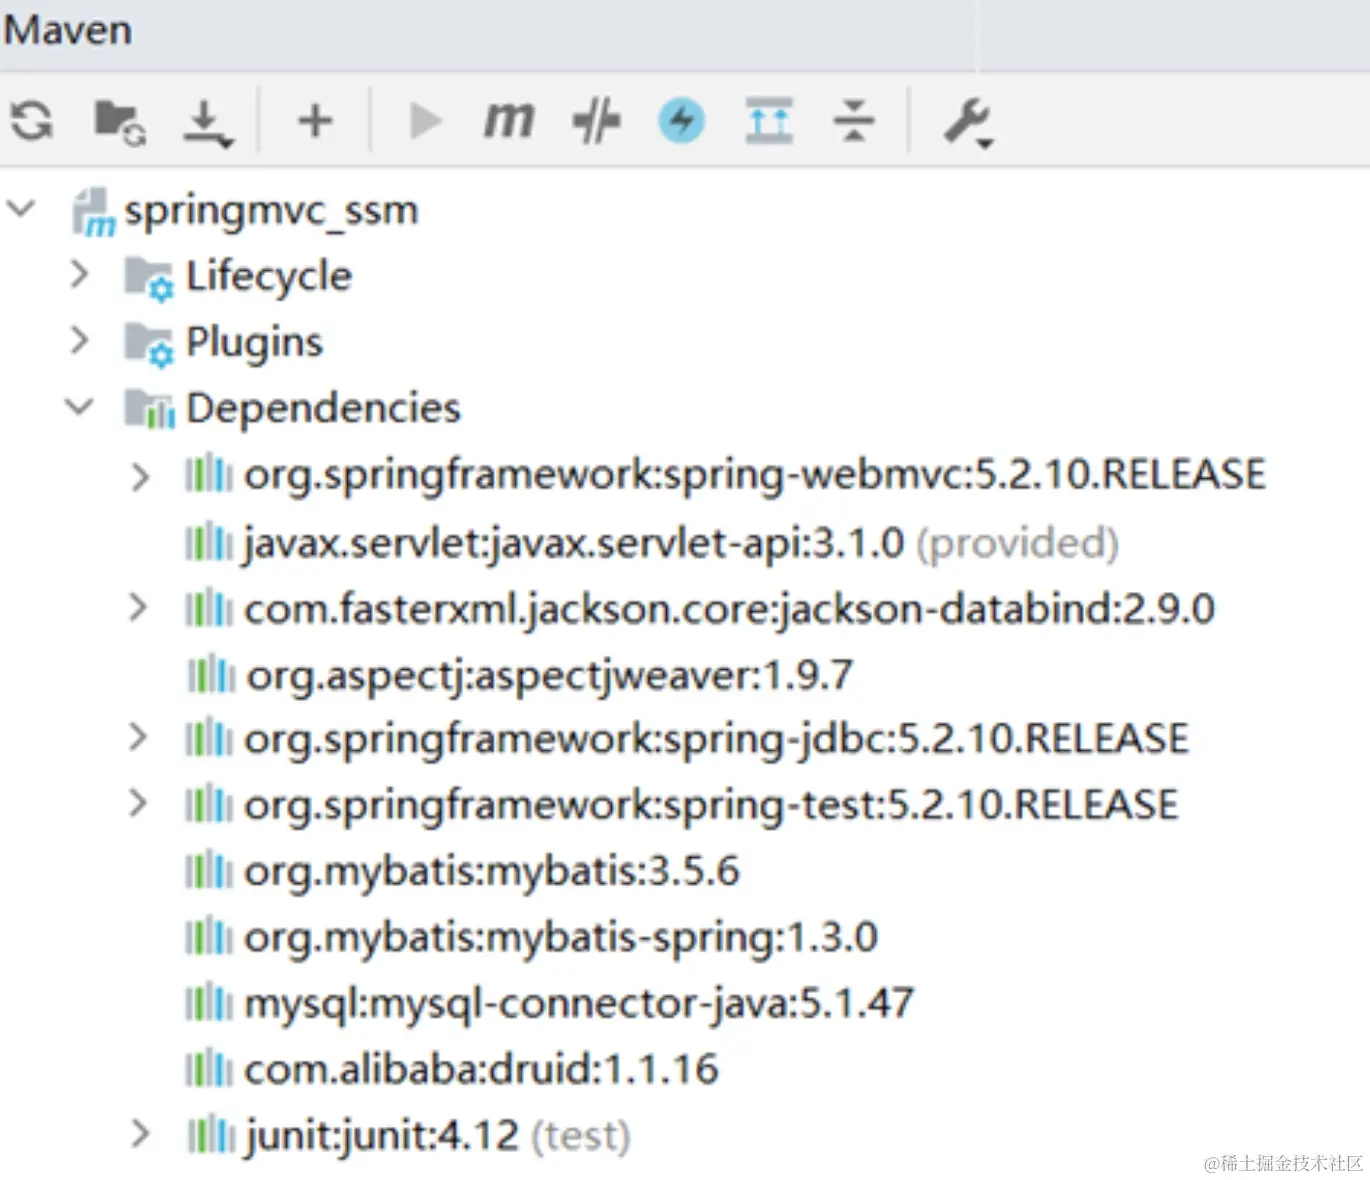Click library icon of spring-jdbc
This screenshot has width=1370, height=1180.
click(209, 739)
